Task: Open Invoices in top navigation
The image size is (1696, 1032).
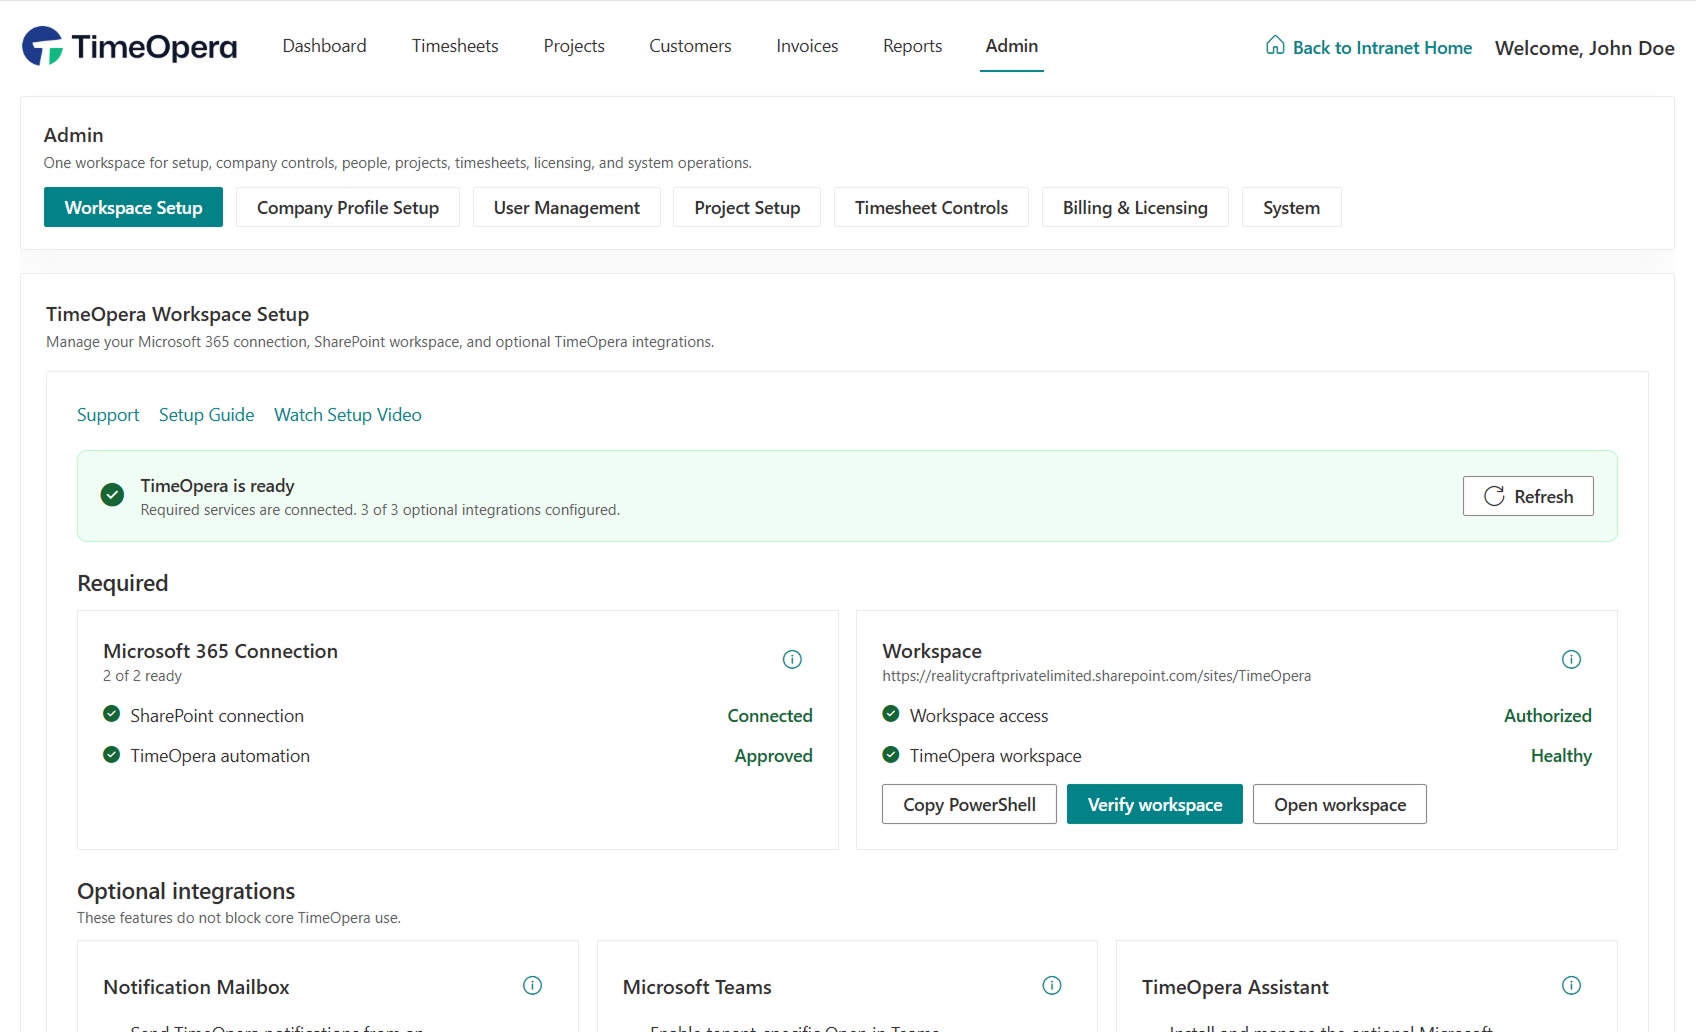Action: (807, 46)
